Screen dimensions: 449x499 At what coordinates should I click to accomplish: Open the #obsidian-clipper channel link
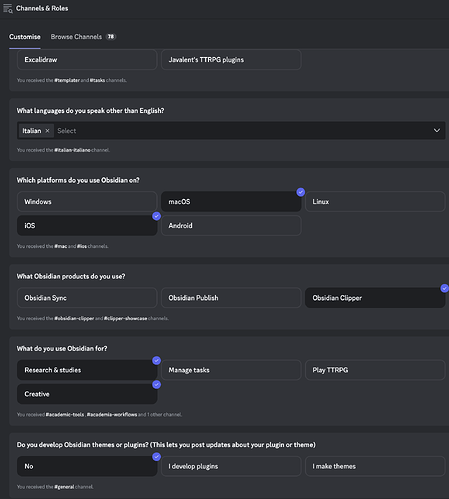pos(74,318)
